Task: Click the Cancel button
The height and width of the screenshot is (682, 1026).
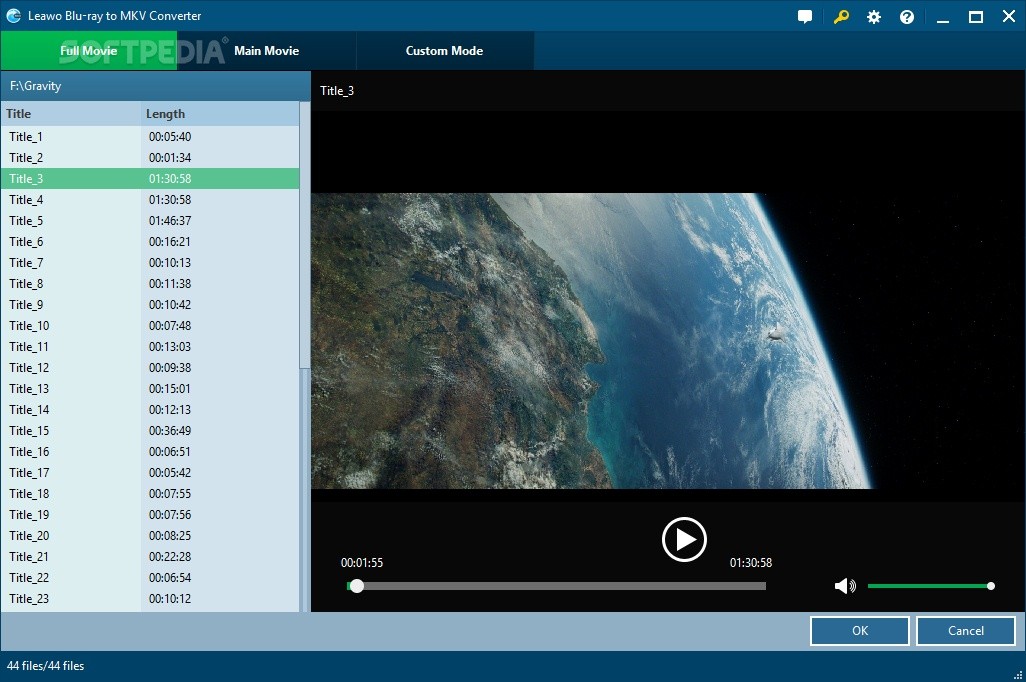Action: pos(966,630)
